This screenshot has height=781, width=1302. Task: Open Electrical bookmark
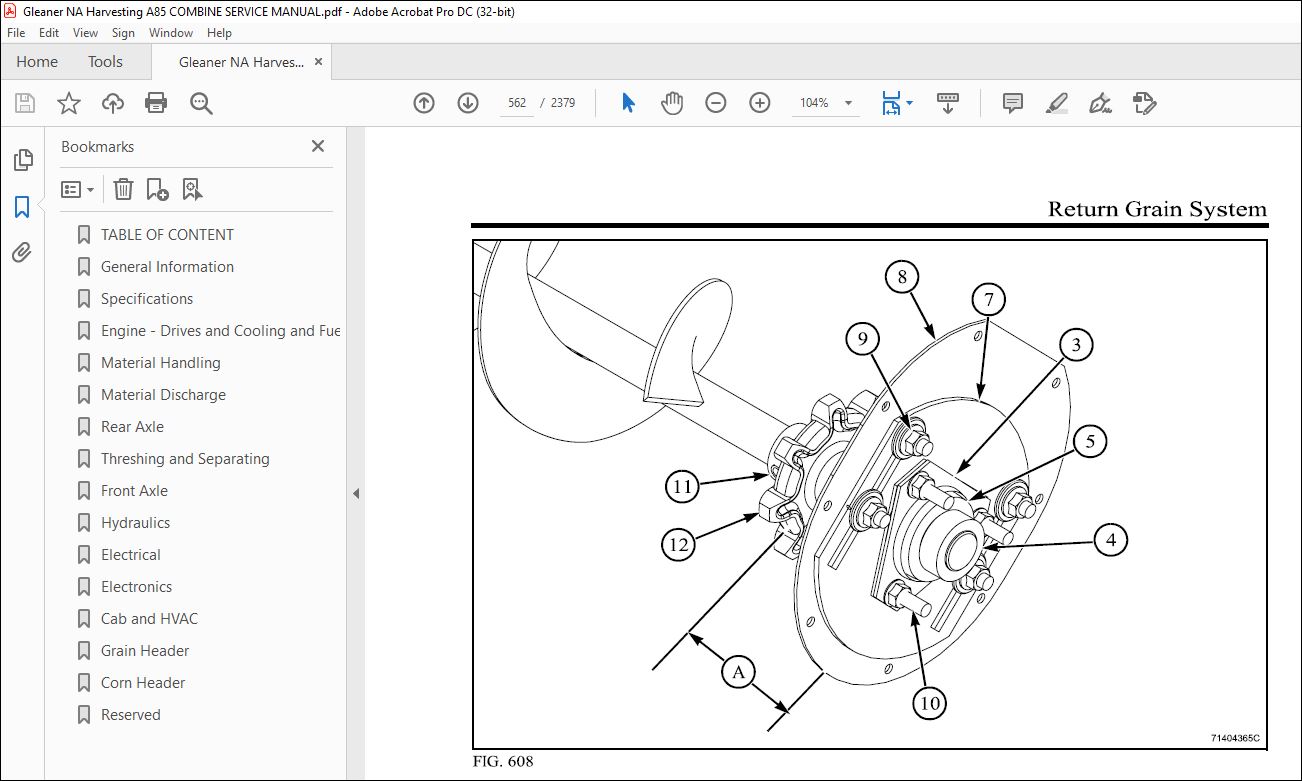pos(130,555)
